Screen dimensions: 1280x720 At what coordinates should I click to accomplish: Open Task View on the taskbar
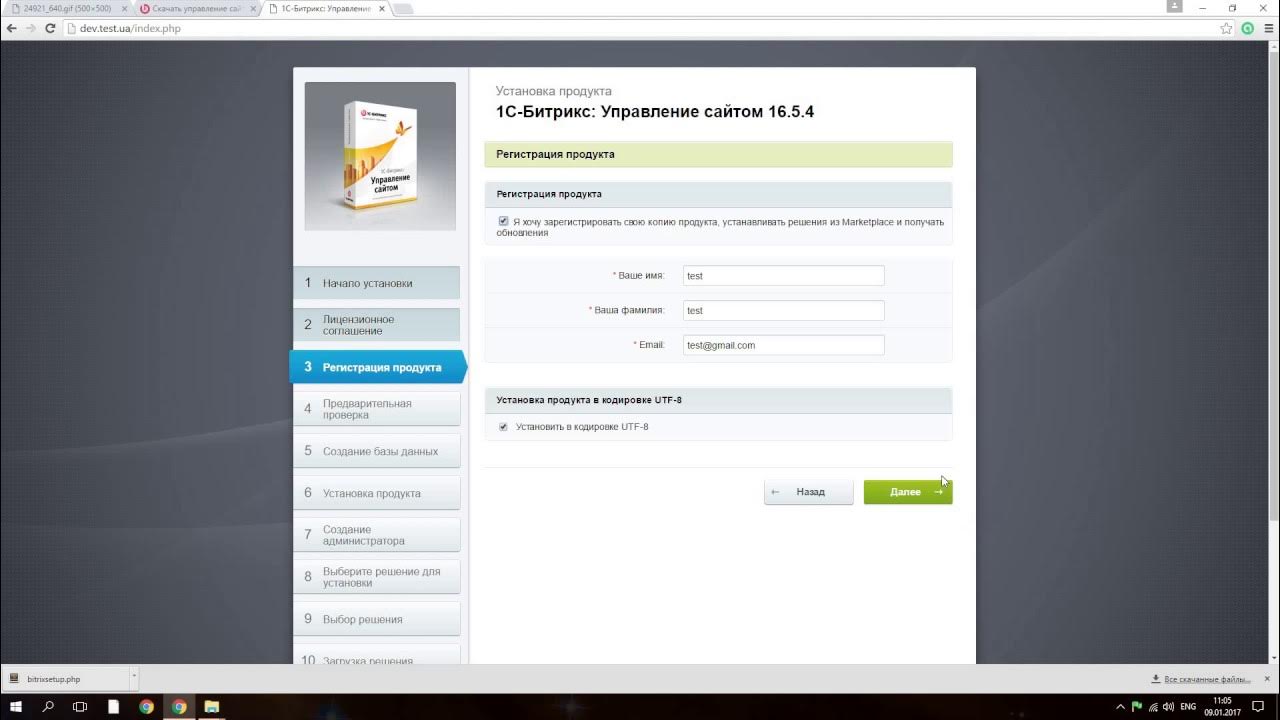point(80,706)
